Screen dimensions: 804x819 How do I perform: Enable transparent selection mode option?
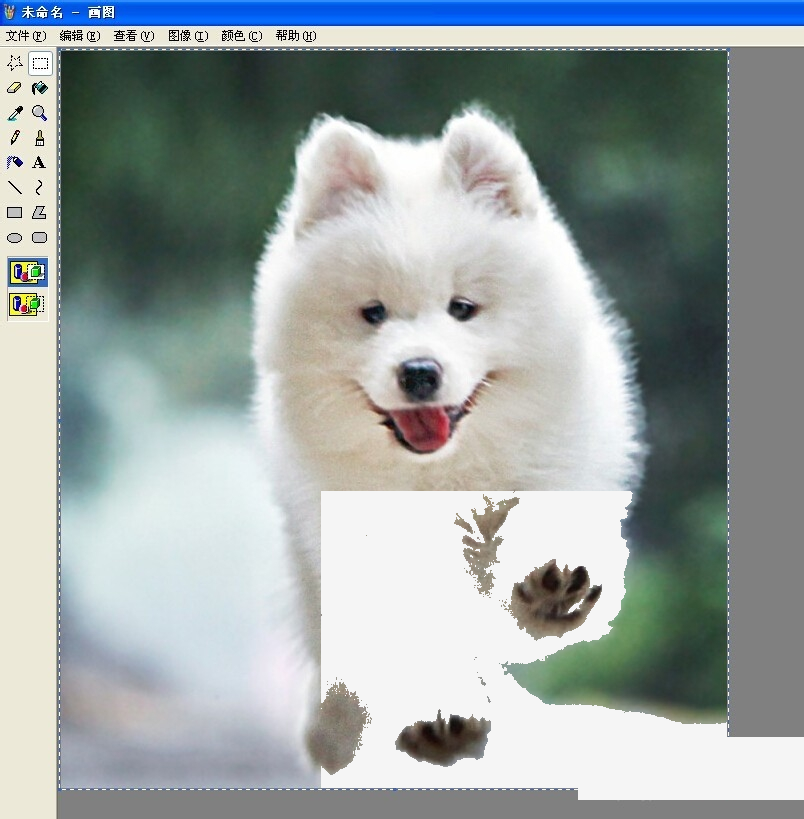pos(28,305)
